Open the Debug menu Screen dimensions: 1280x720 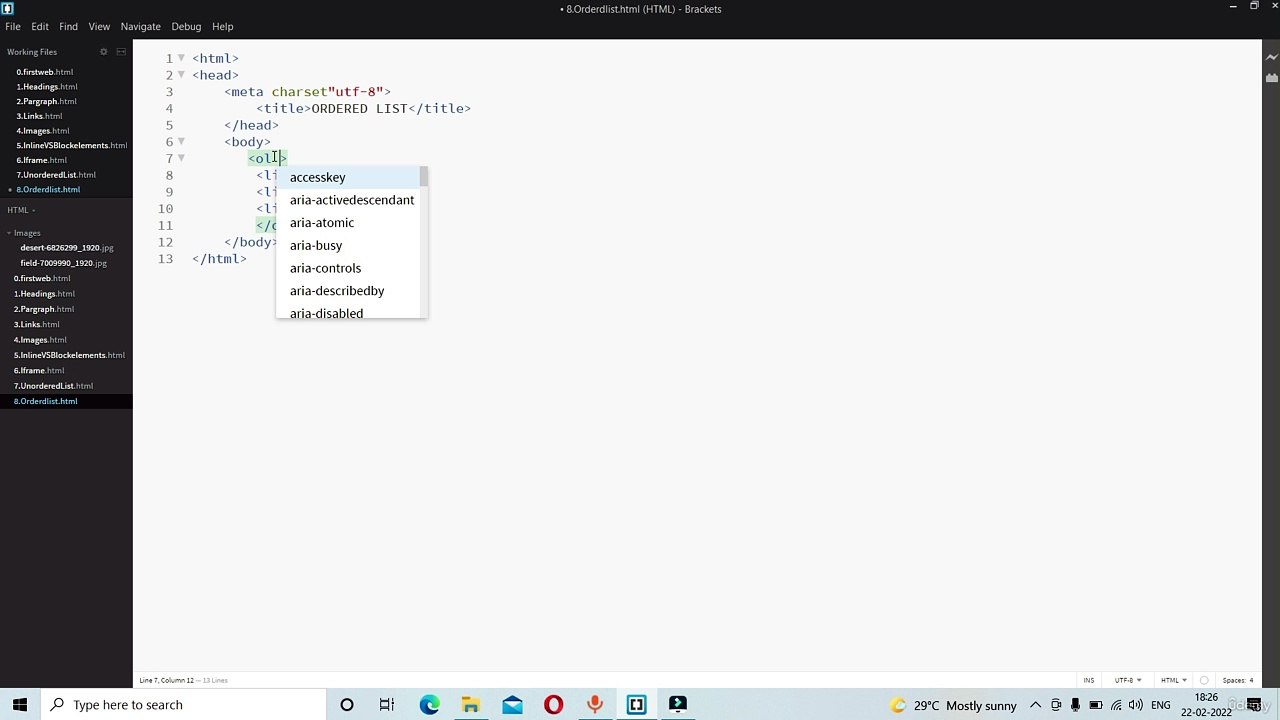coord(186,26)
